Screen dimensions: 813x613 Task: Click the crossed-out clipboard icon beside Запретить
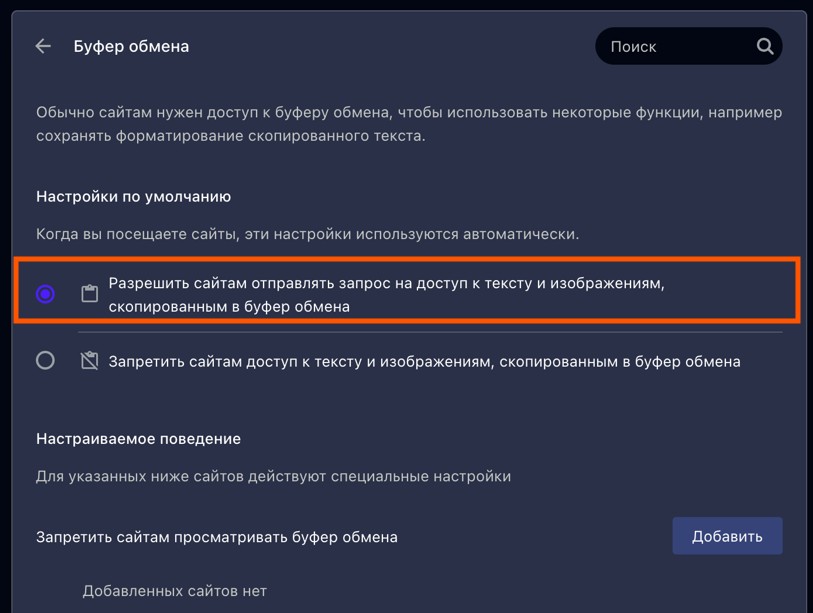(89, 361)
